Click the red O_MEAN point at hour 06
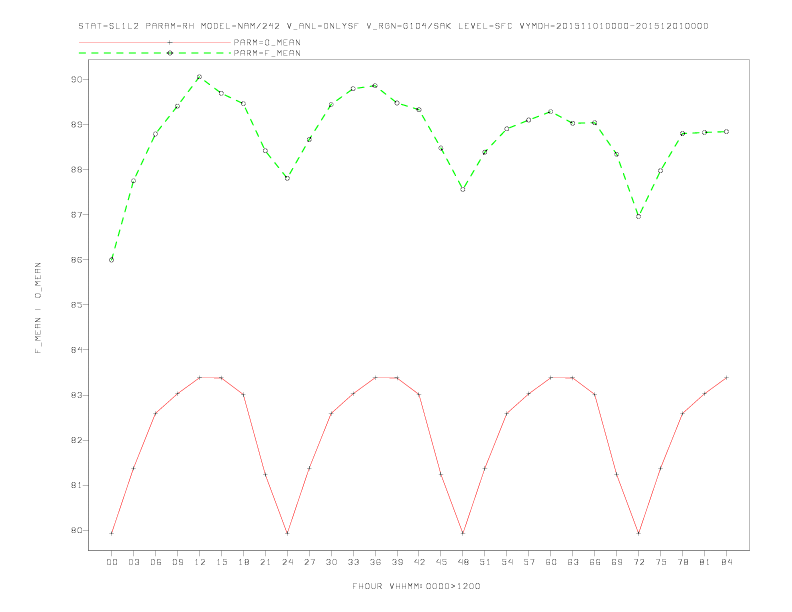Image resolution: width=792 pixels, height=612 pixels. [156, 413]
